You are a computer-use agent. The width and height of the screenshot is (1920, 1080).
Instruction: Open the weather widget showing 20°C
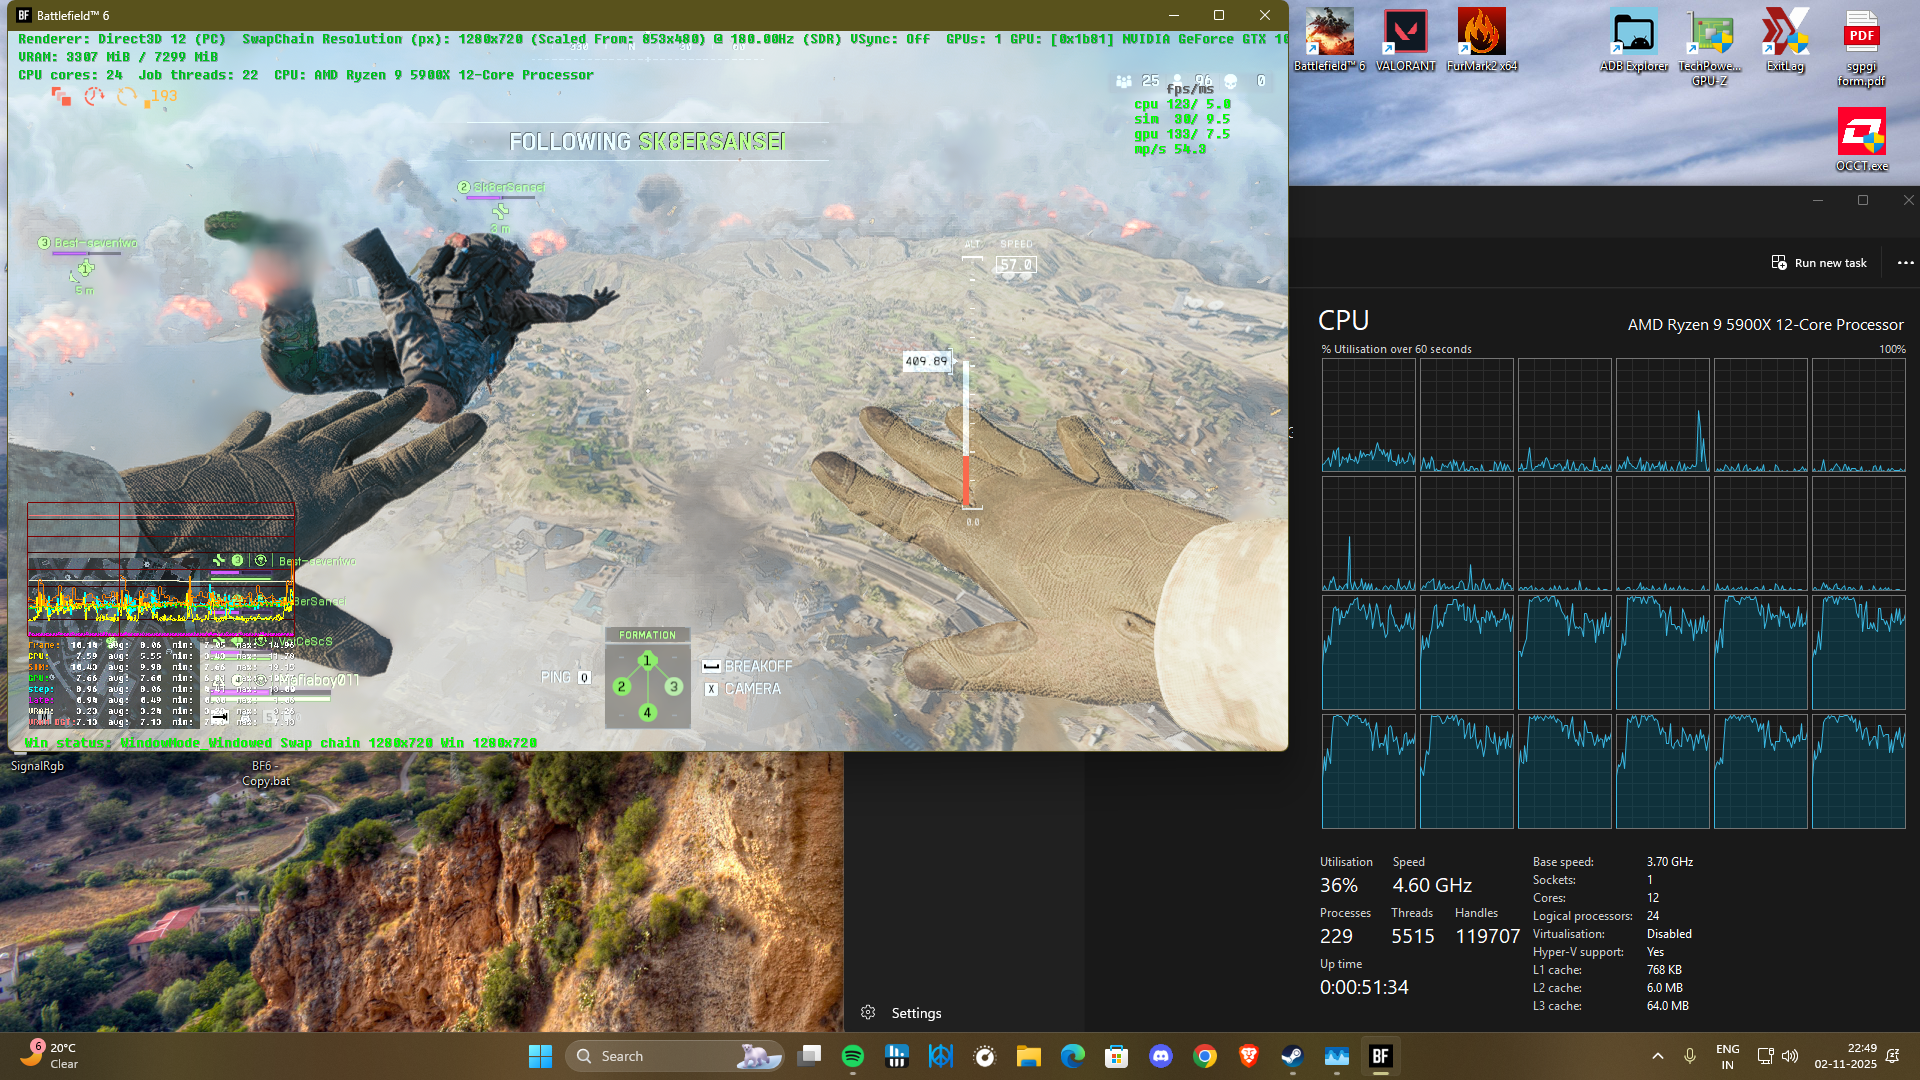point(50,1055)
